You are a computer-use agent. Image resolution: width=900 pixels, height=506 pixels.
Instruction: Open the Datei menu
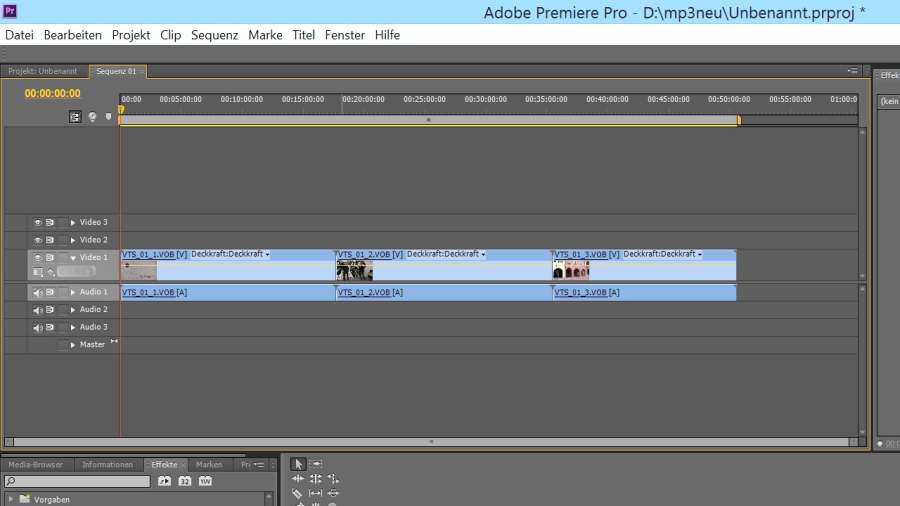click(20, 35)
